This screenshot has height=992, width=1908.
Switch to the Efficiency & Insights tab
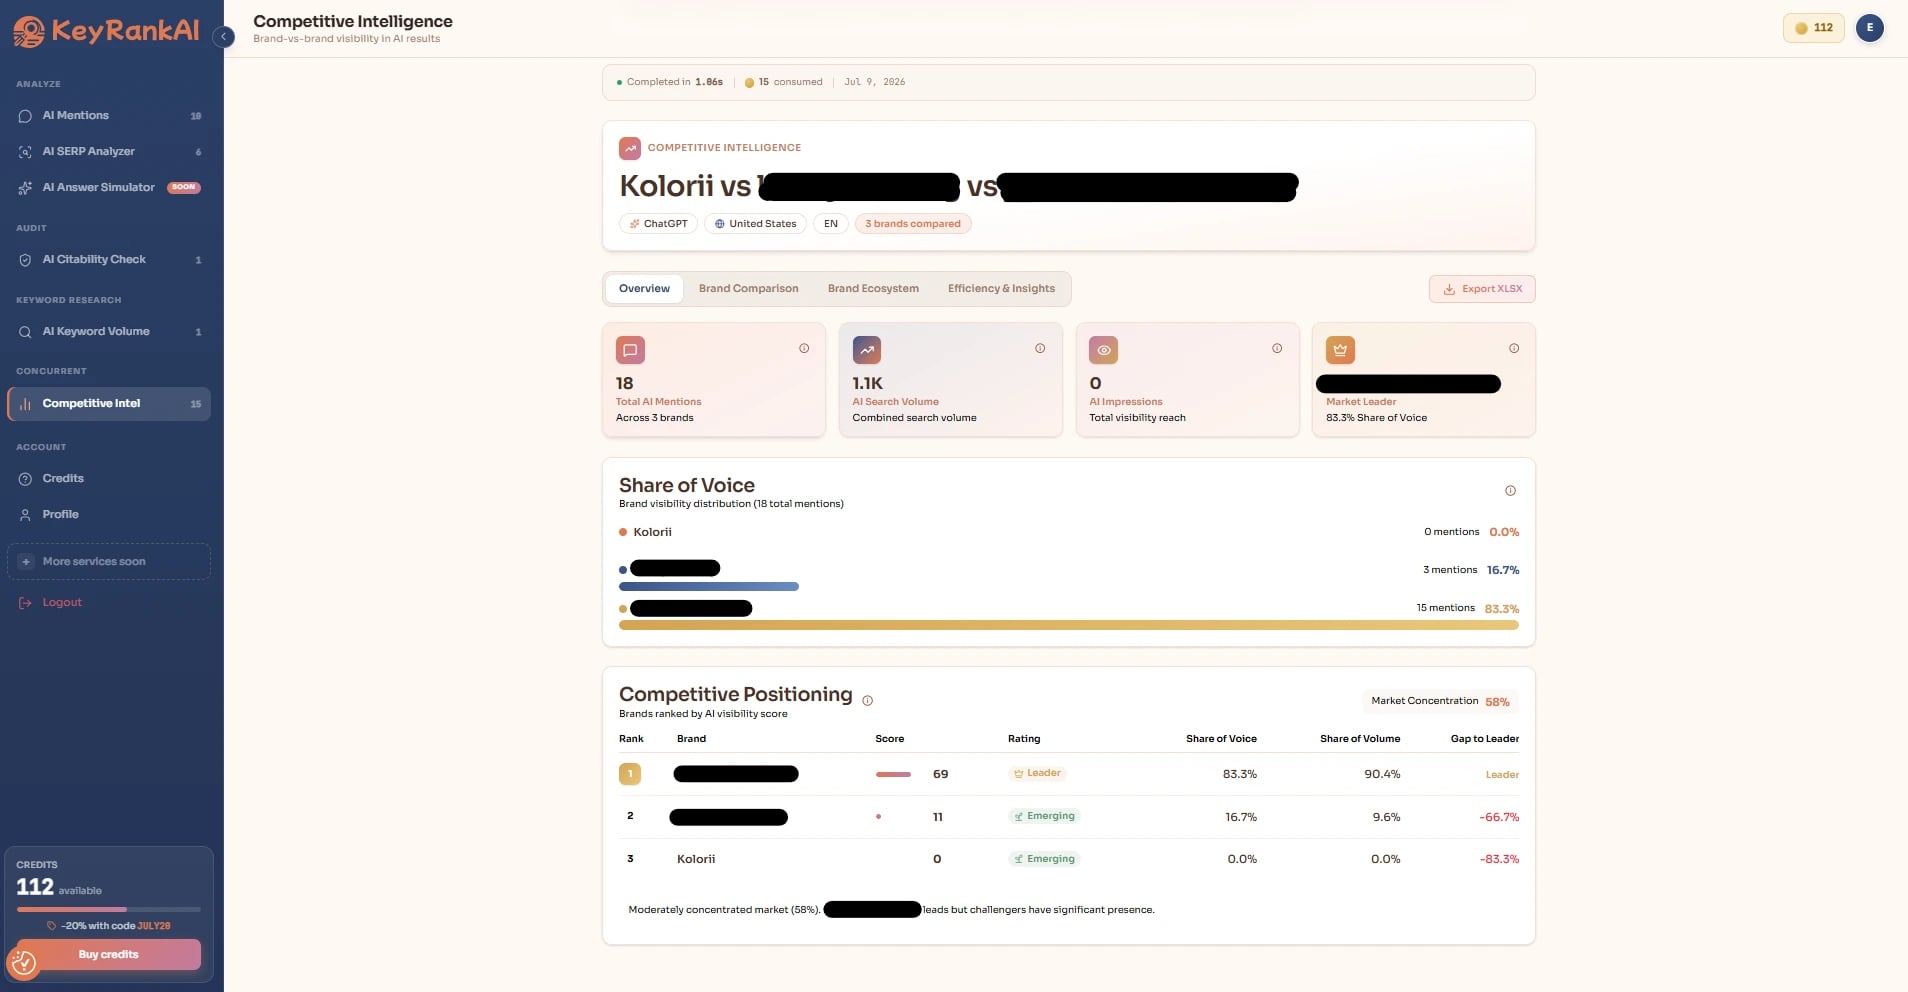coord(1001,289)
